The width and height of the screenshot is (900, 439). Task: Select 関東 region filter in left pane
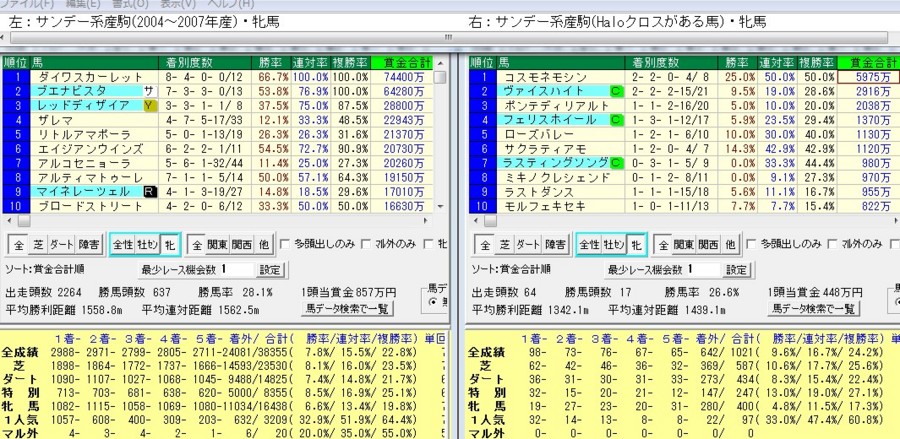click(218, 245)
